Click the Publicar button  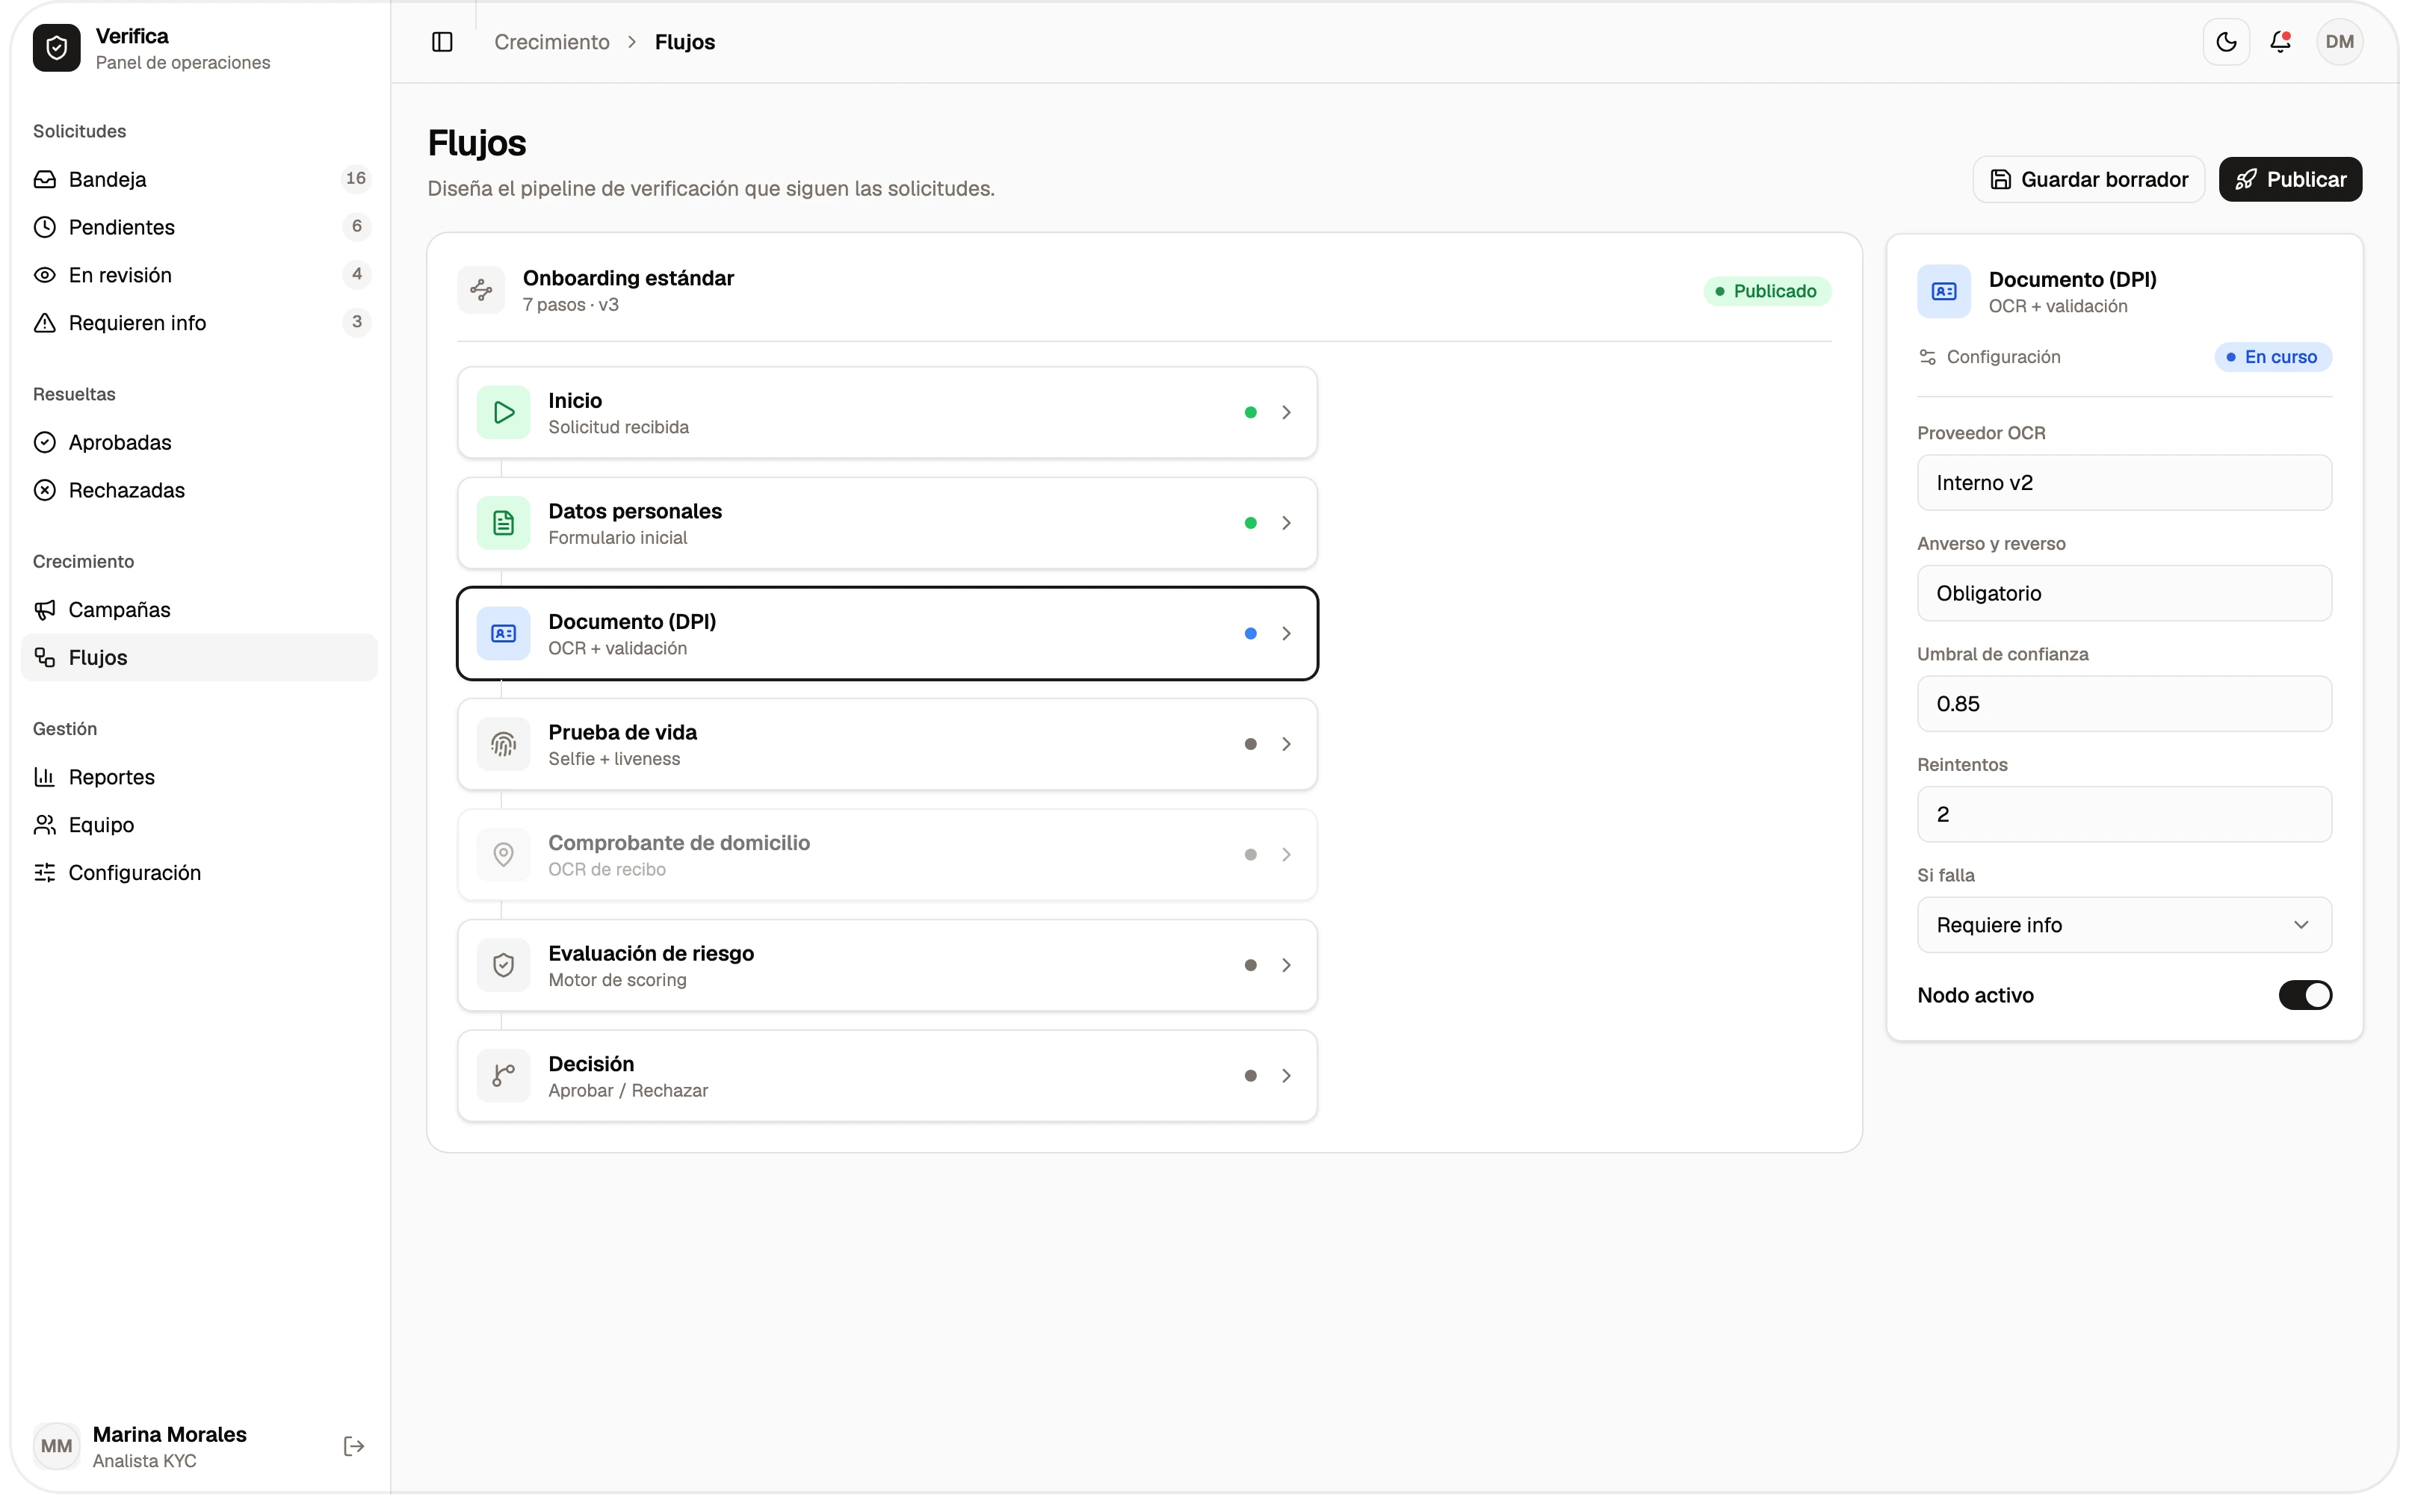point(2290,179)
